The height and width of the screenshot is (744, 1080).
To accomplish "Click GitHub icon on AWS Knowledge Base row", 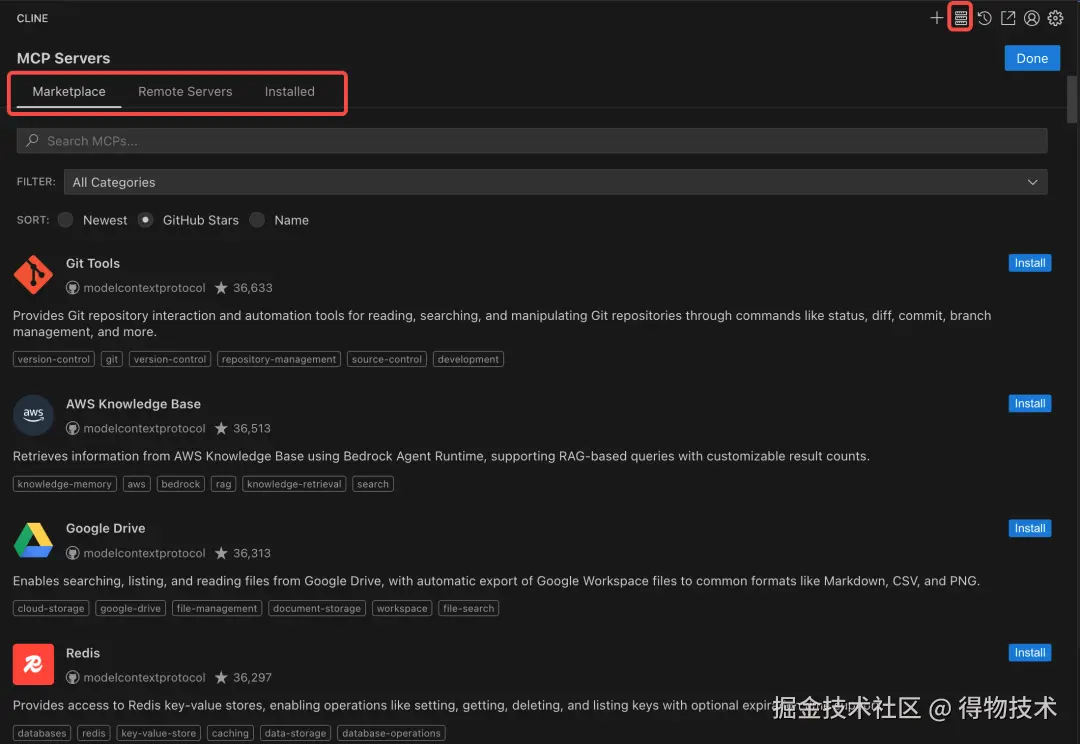I will (72, 428).
